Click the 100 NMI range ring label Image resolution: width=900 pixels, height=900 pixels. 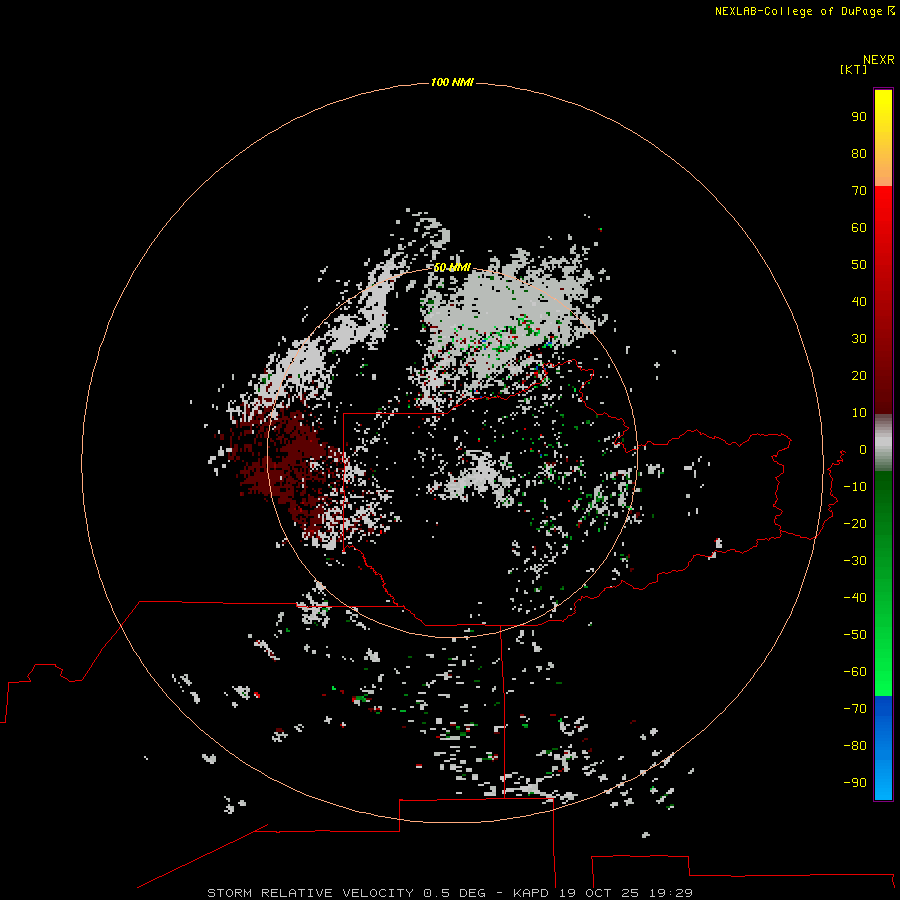(x=452, y=83)
